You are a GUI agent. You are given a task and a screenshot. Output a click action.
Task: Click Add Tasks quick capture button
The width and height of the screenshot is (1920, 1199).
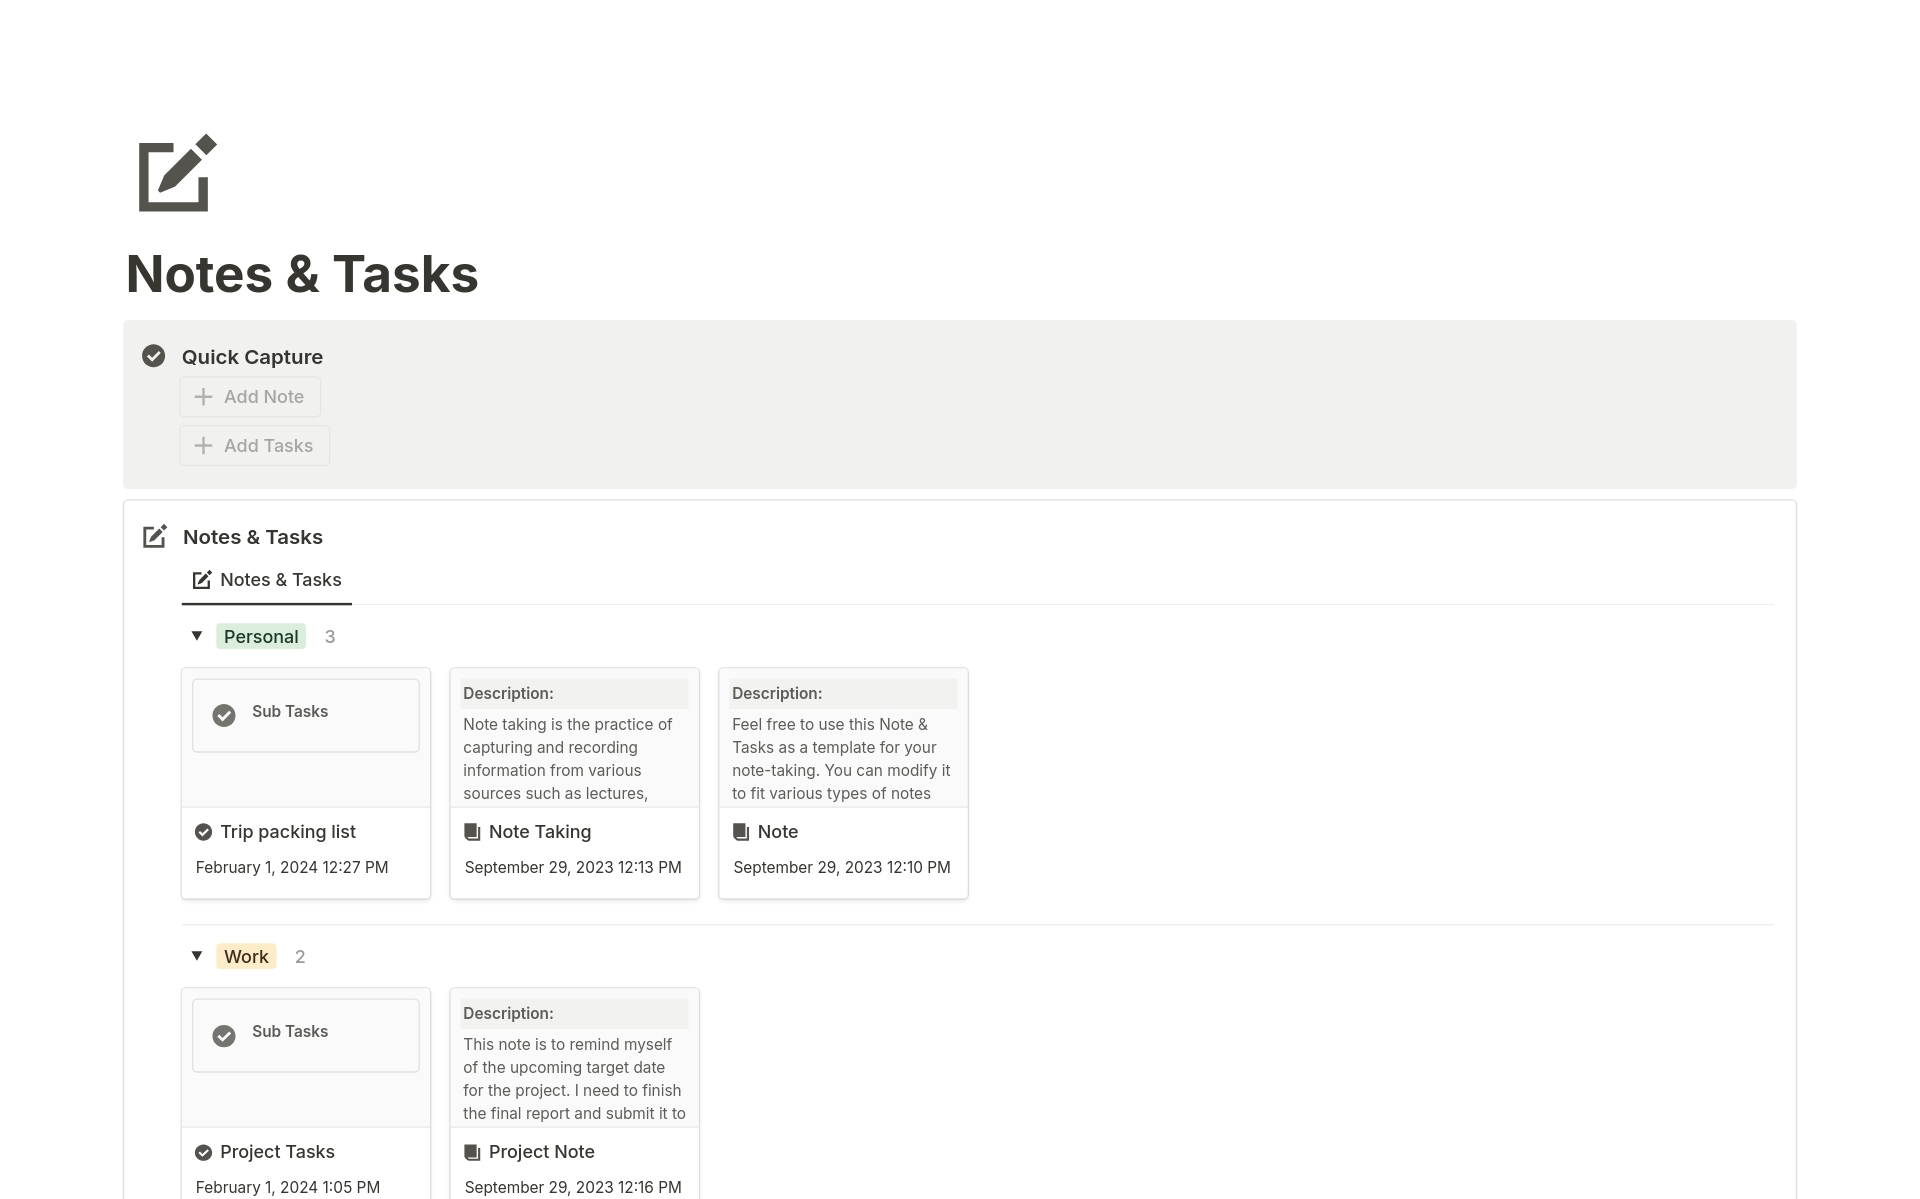click(x=253, y=445)
